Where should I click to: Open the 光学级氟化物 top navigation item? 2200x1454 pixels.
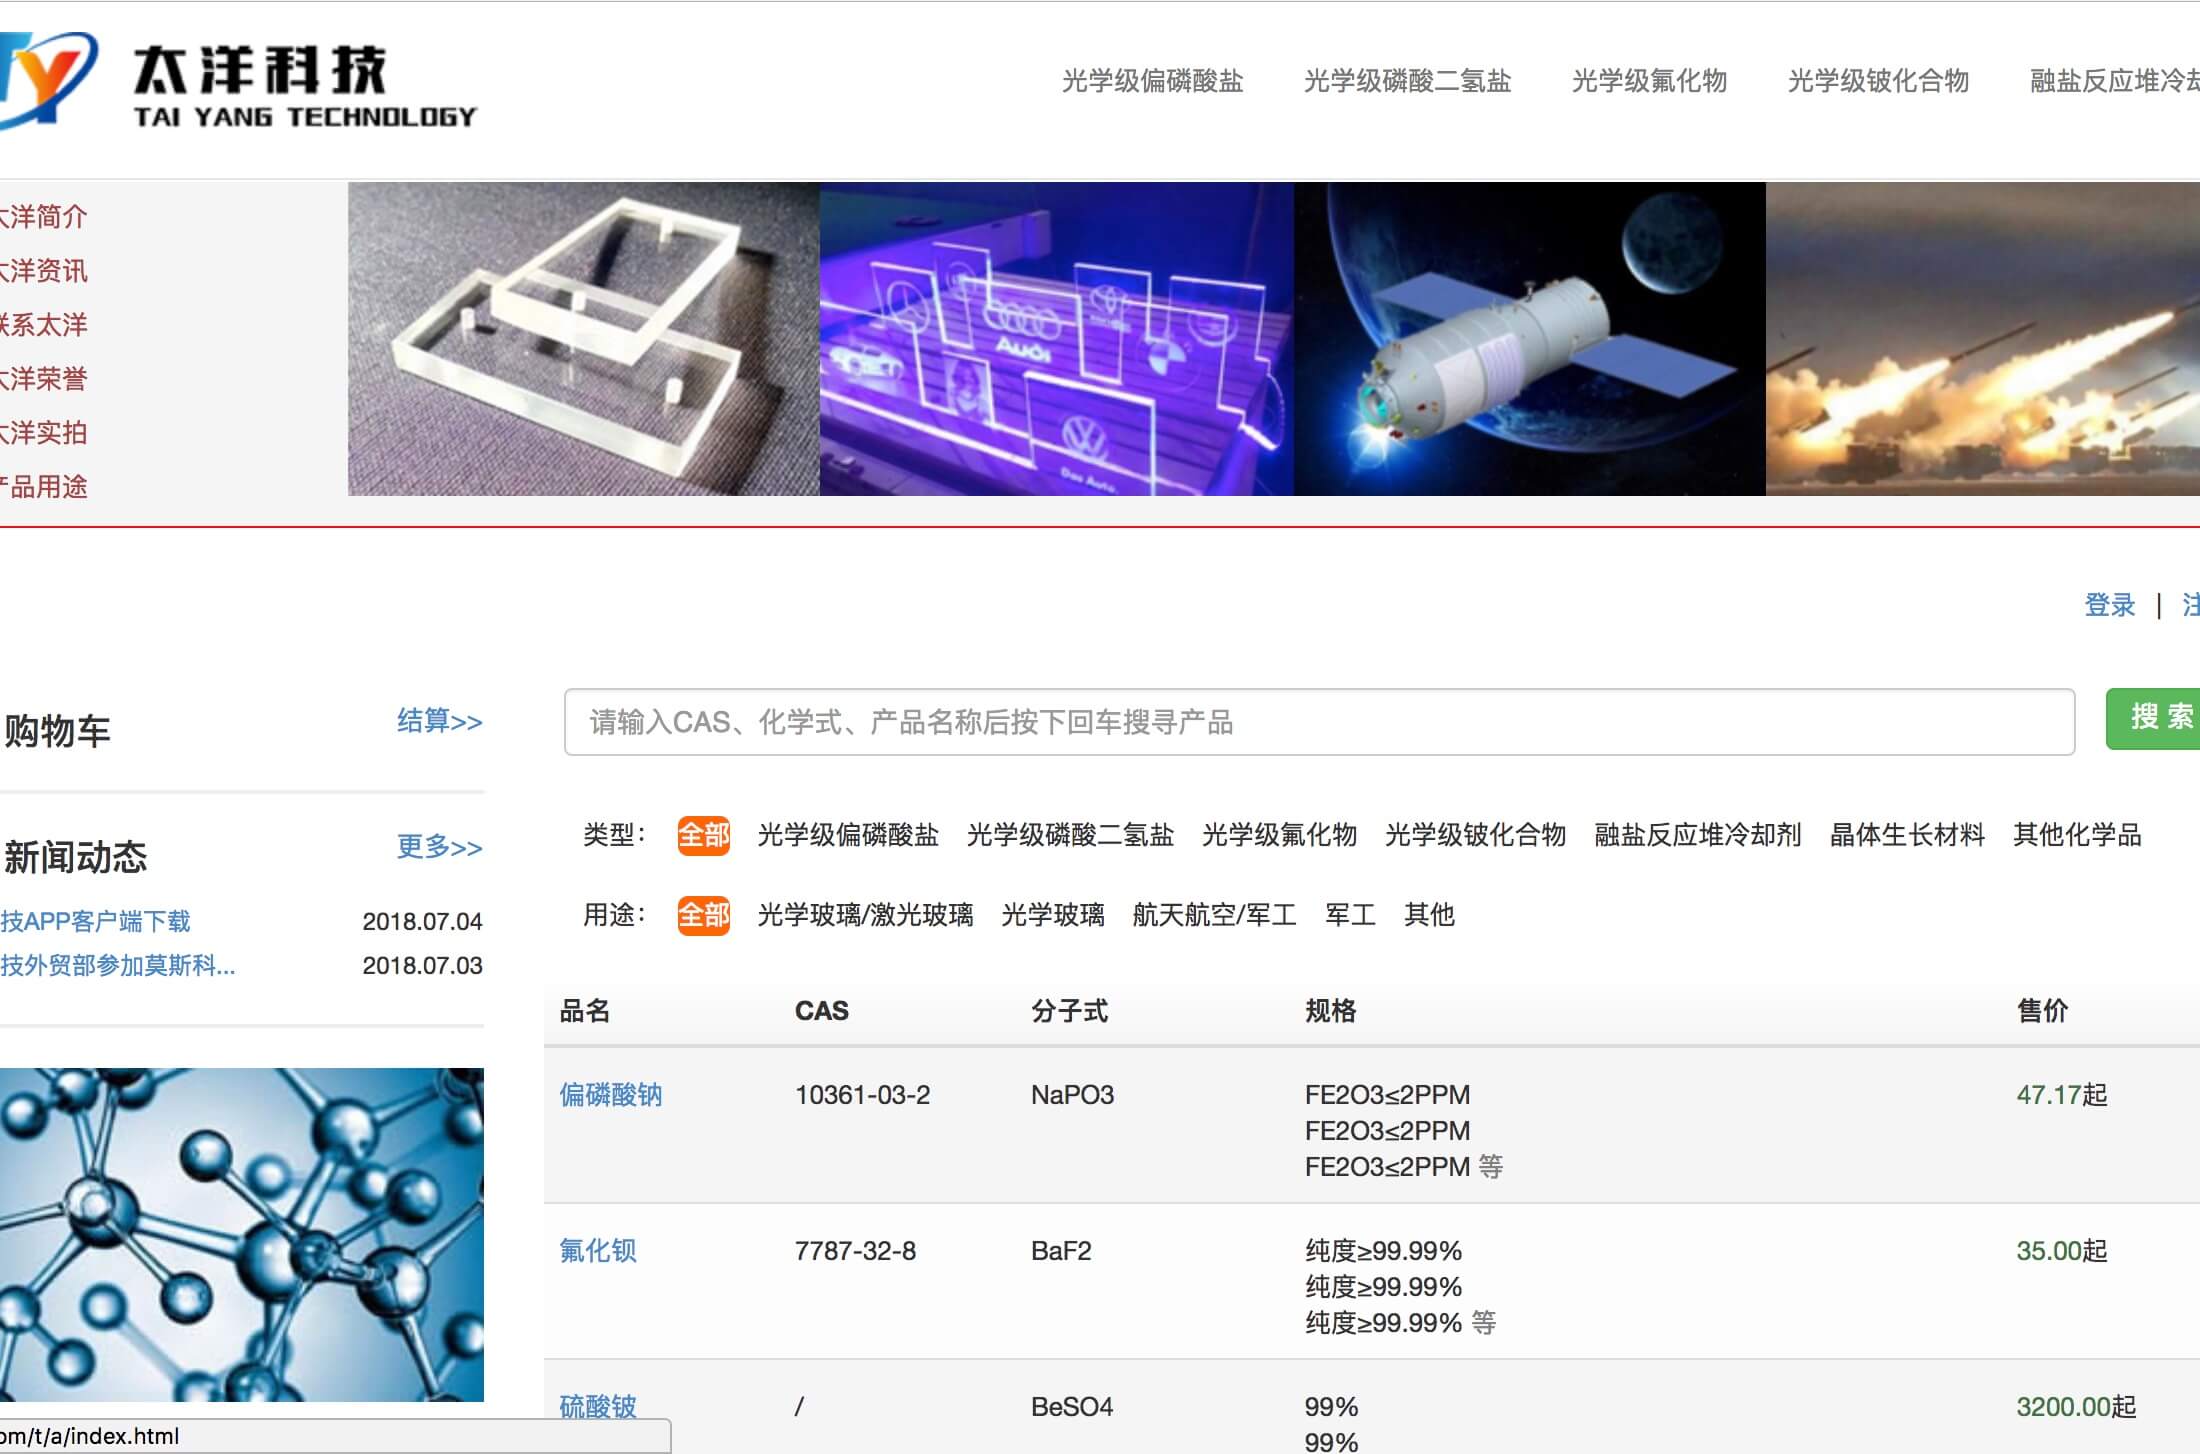coord(1649,81)
